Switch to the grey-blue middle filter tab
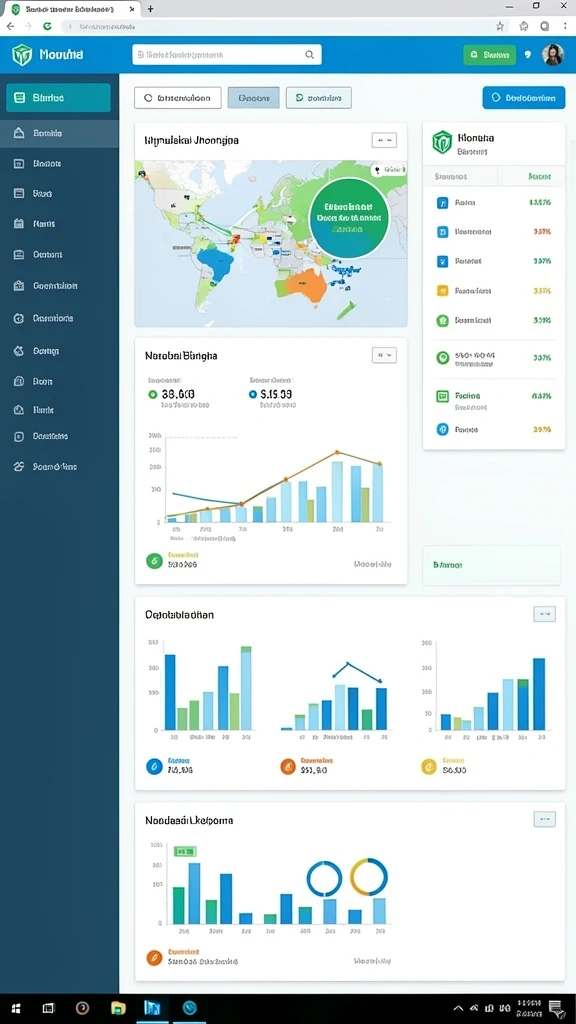Viewport: 576px width, 1024px height. [253, 98]
